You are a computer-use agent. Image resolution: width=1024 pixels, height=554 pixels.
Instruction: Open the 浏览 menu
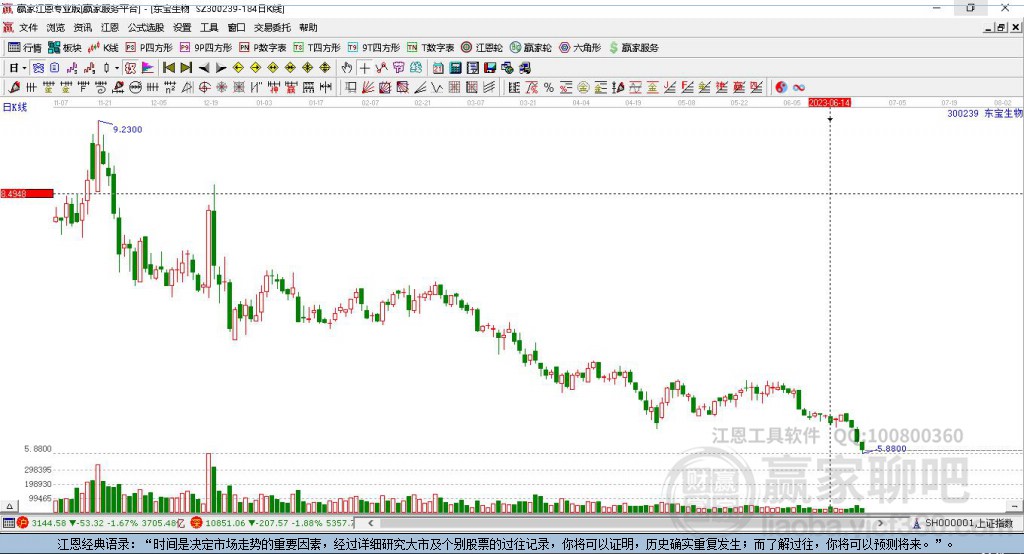click(56, 27)
